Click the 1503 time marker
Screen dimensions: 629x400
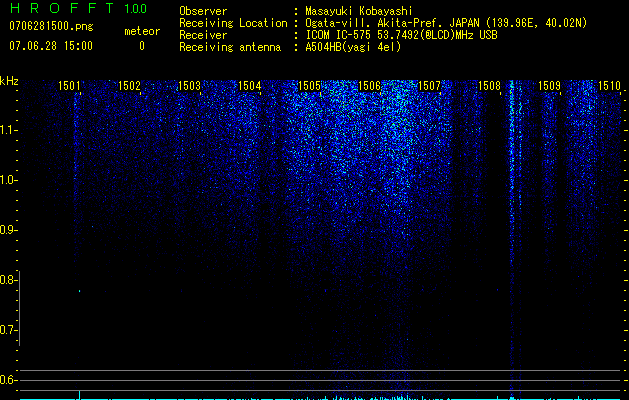pyautogui.click(x=189, y=85)
